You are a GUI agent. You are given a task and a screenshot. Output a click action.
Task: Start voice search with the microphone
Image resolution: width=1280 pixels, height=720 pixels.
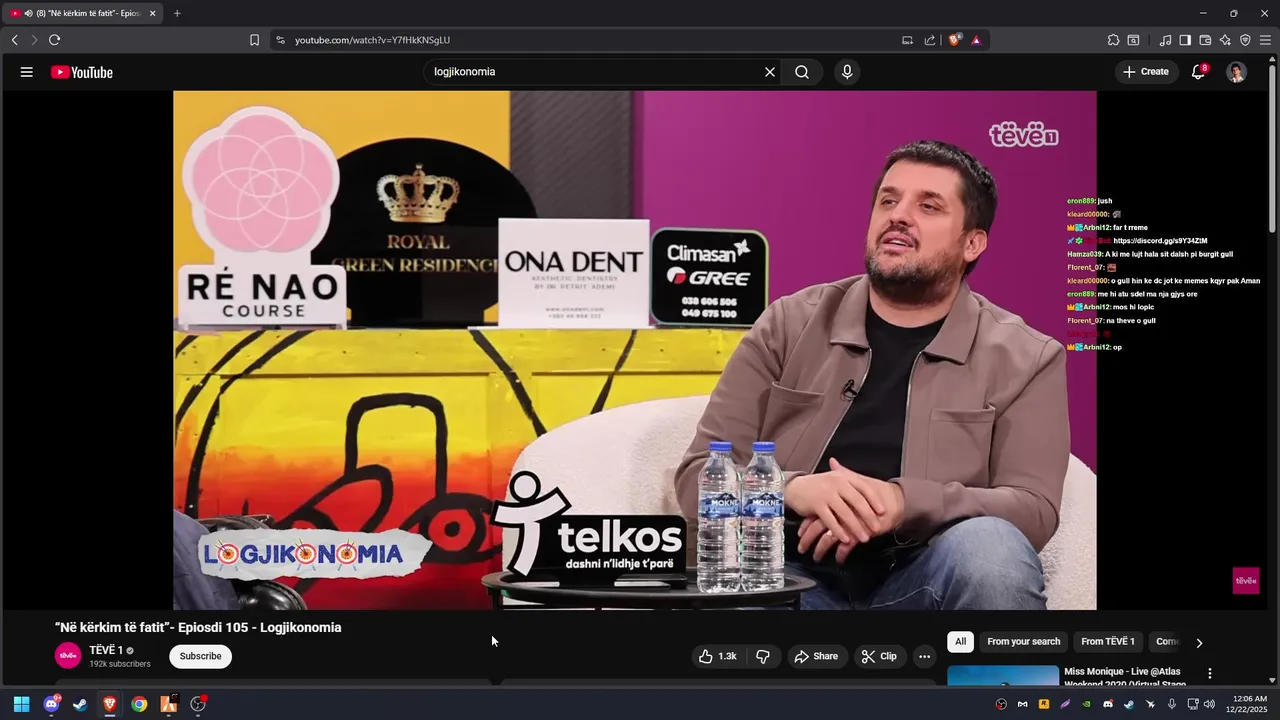[x=847, y=72]
